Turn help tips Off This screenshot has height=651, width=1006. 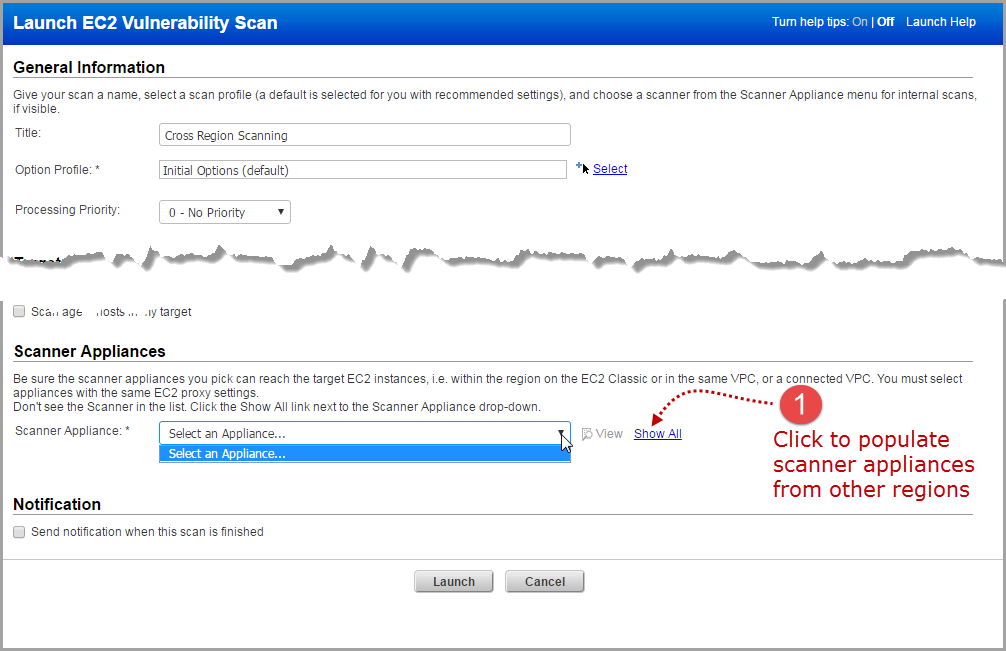884,21
